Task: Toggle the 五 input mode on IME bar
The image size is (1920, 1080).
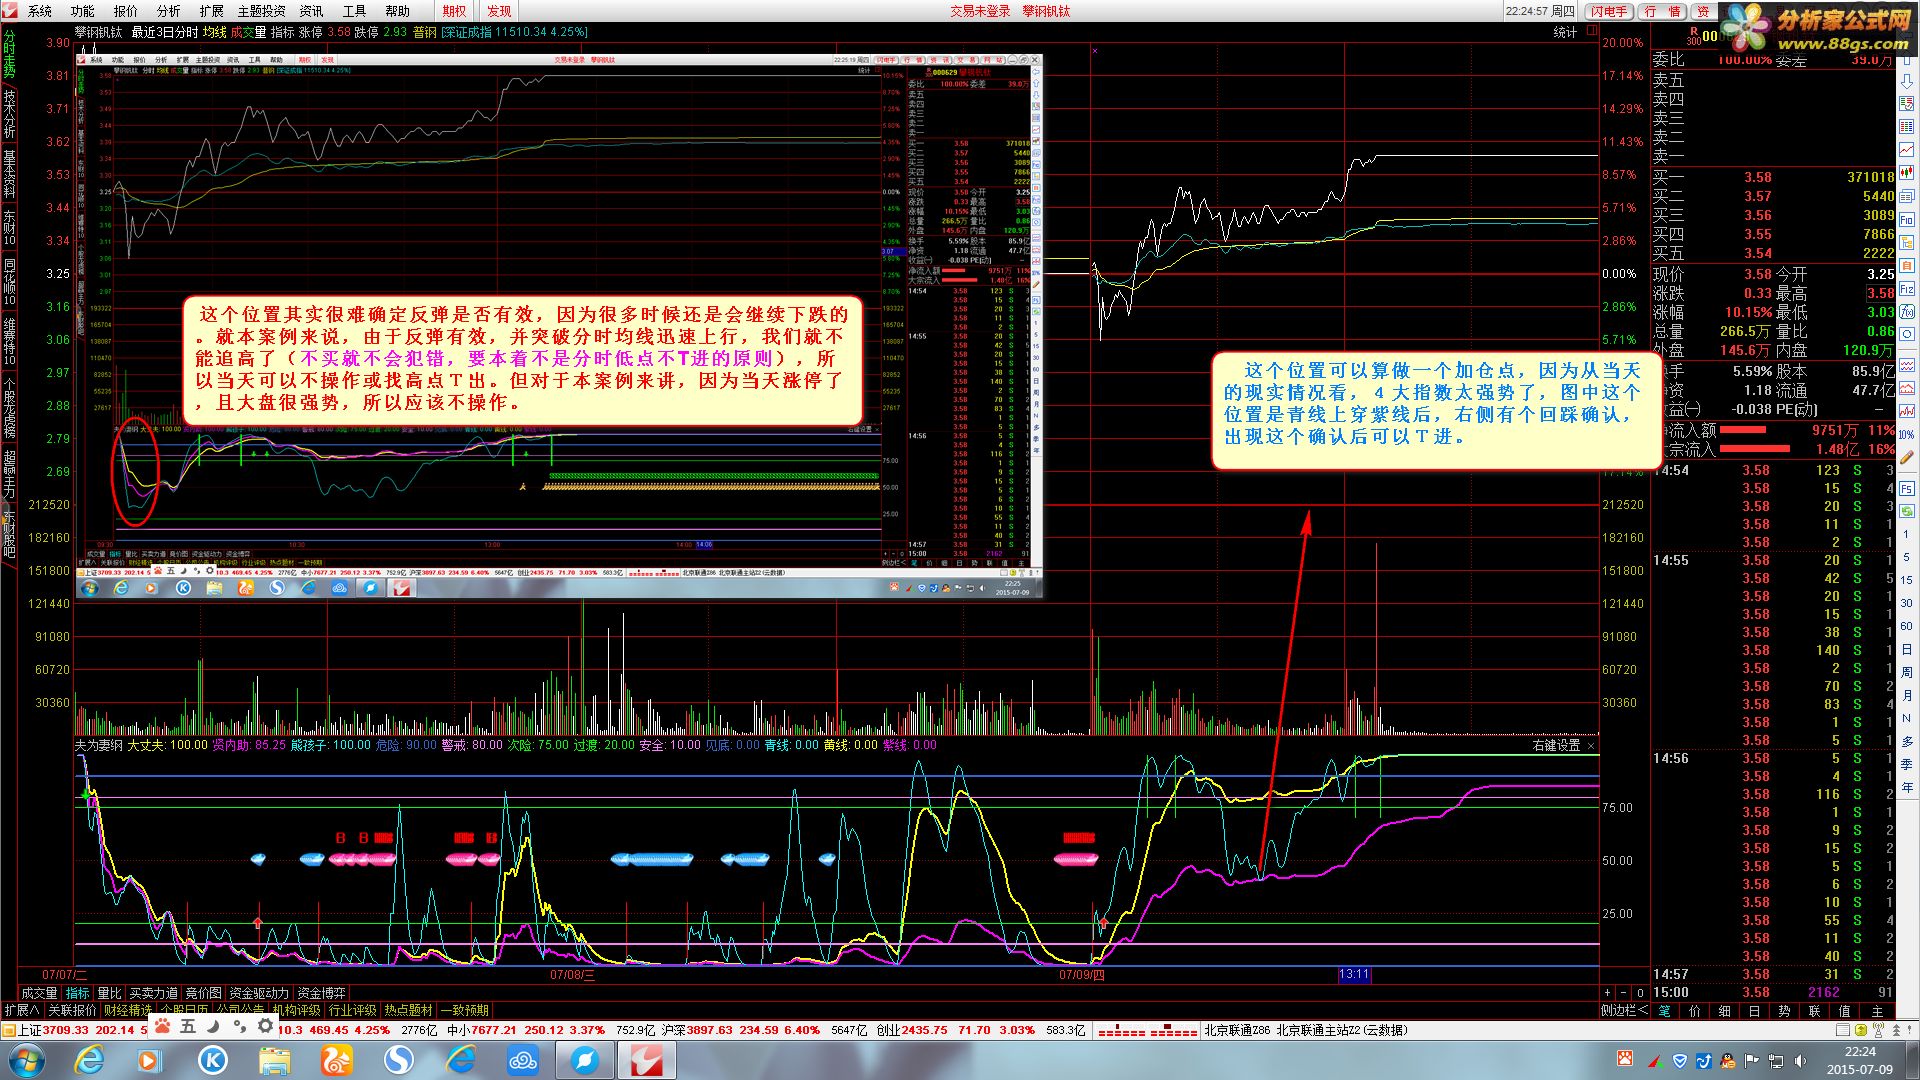Action: coord(187,1026)
